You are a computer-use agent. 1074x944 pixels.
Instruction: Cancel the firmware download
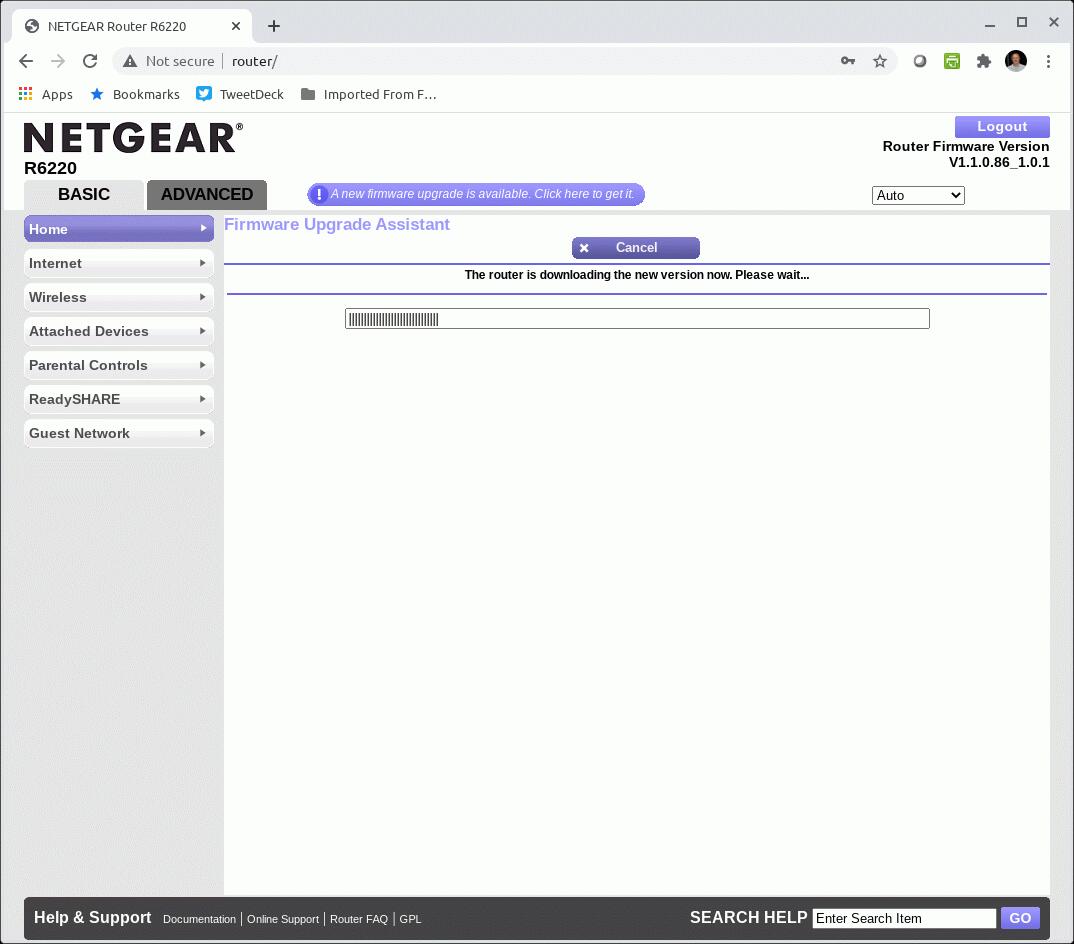(x=636, y=248)
